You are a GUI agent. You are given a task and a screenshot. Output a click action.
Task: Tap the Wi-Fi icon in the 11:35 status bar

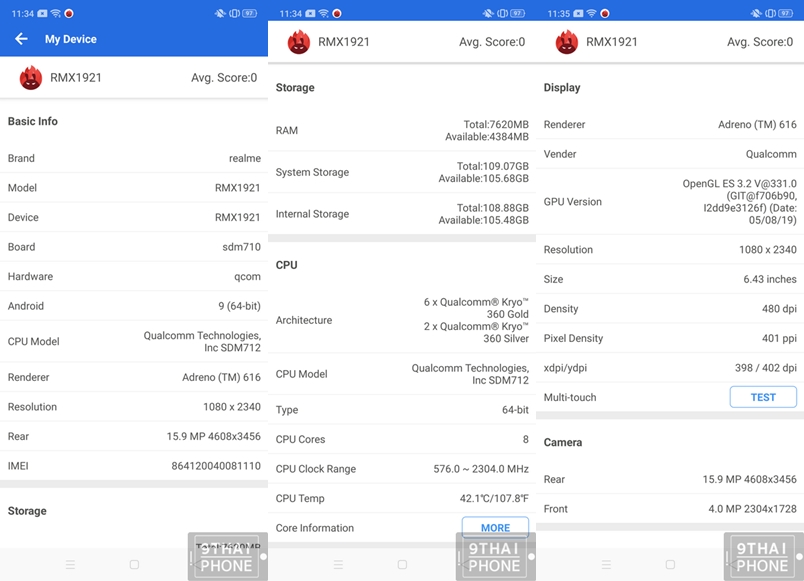(x=592, y=13)
